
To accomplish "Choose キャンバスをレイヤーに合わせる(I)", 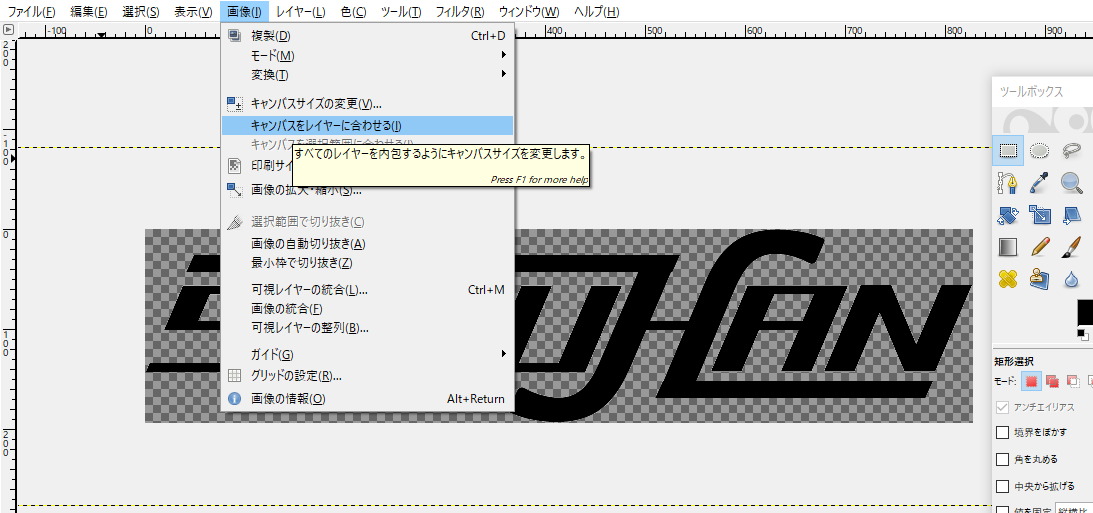I will 367,125.
